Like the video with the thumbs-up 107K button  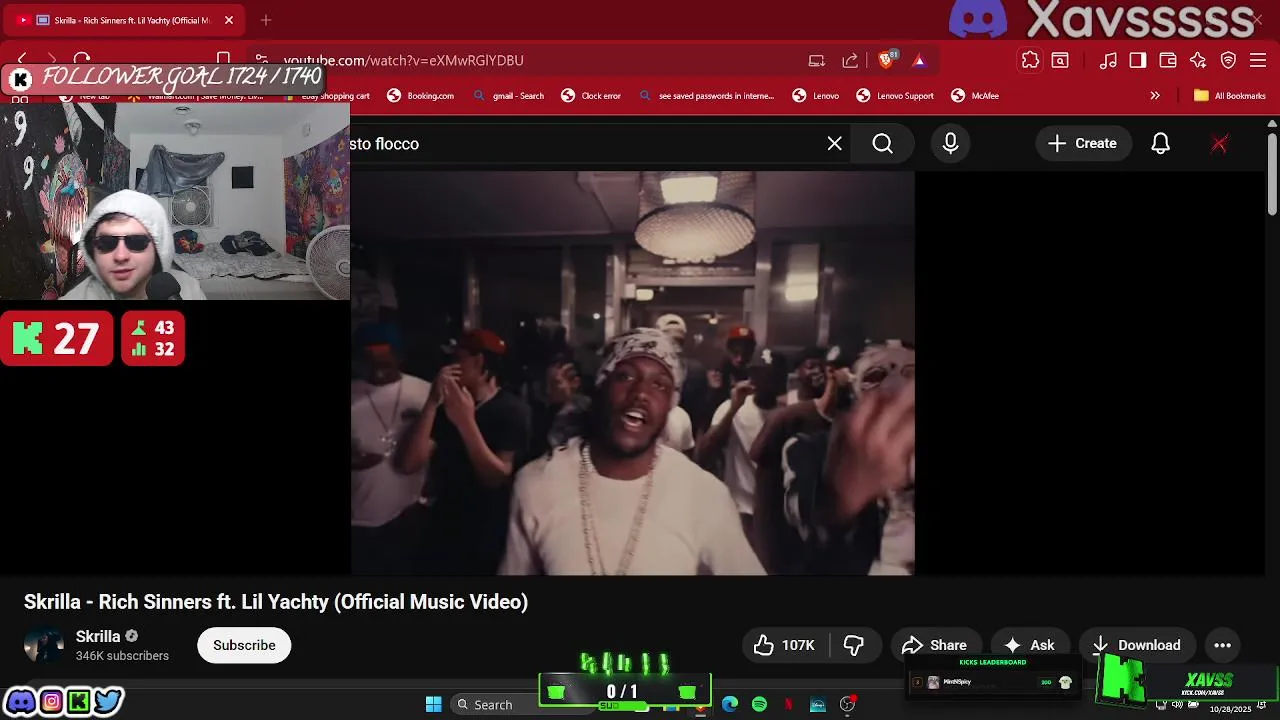pyautogui.click(x=785, y=645)
